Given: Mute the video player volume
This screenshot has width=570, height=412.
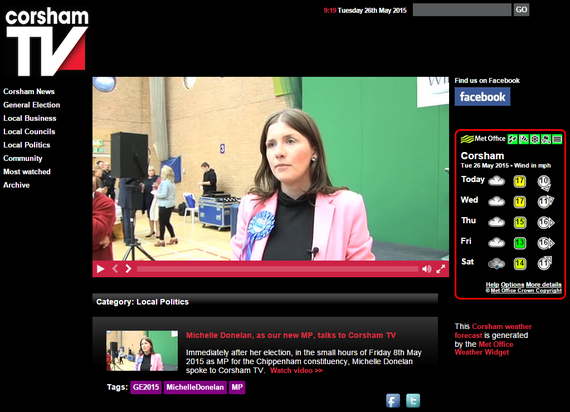Looking at the screenshot, I should pyautogui.click(x=426, y=269).
